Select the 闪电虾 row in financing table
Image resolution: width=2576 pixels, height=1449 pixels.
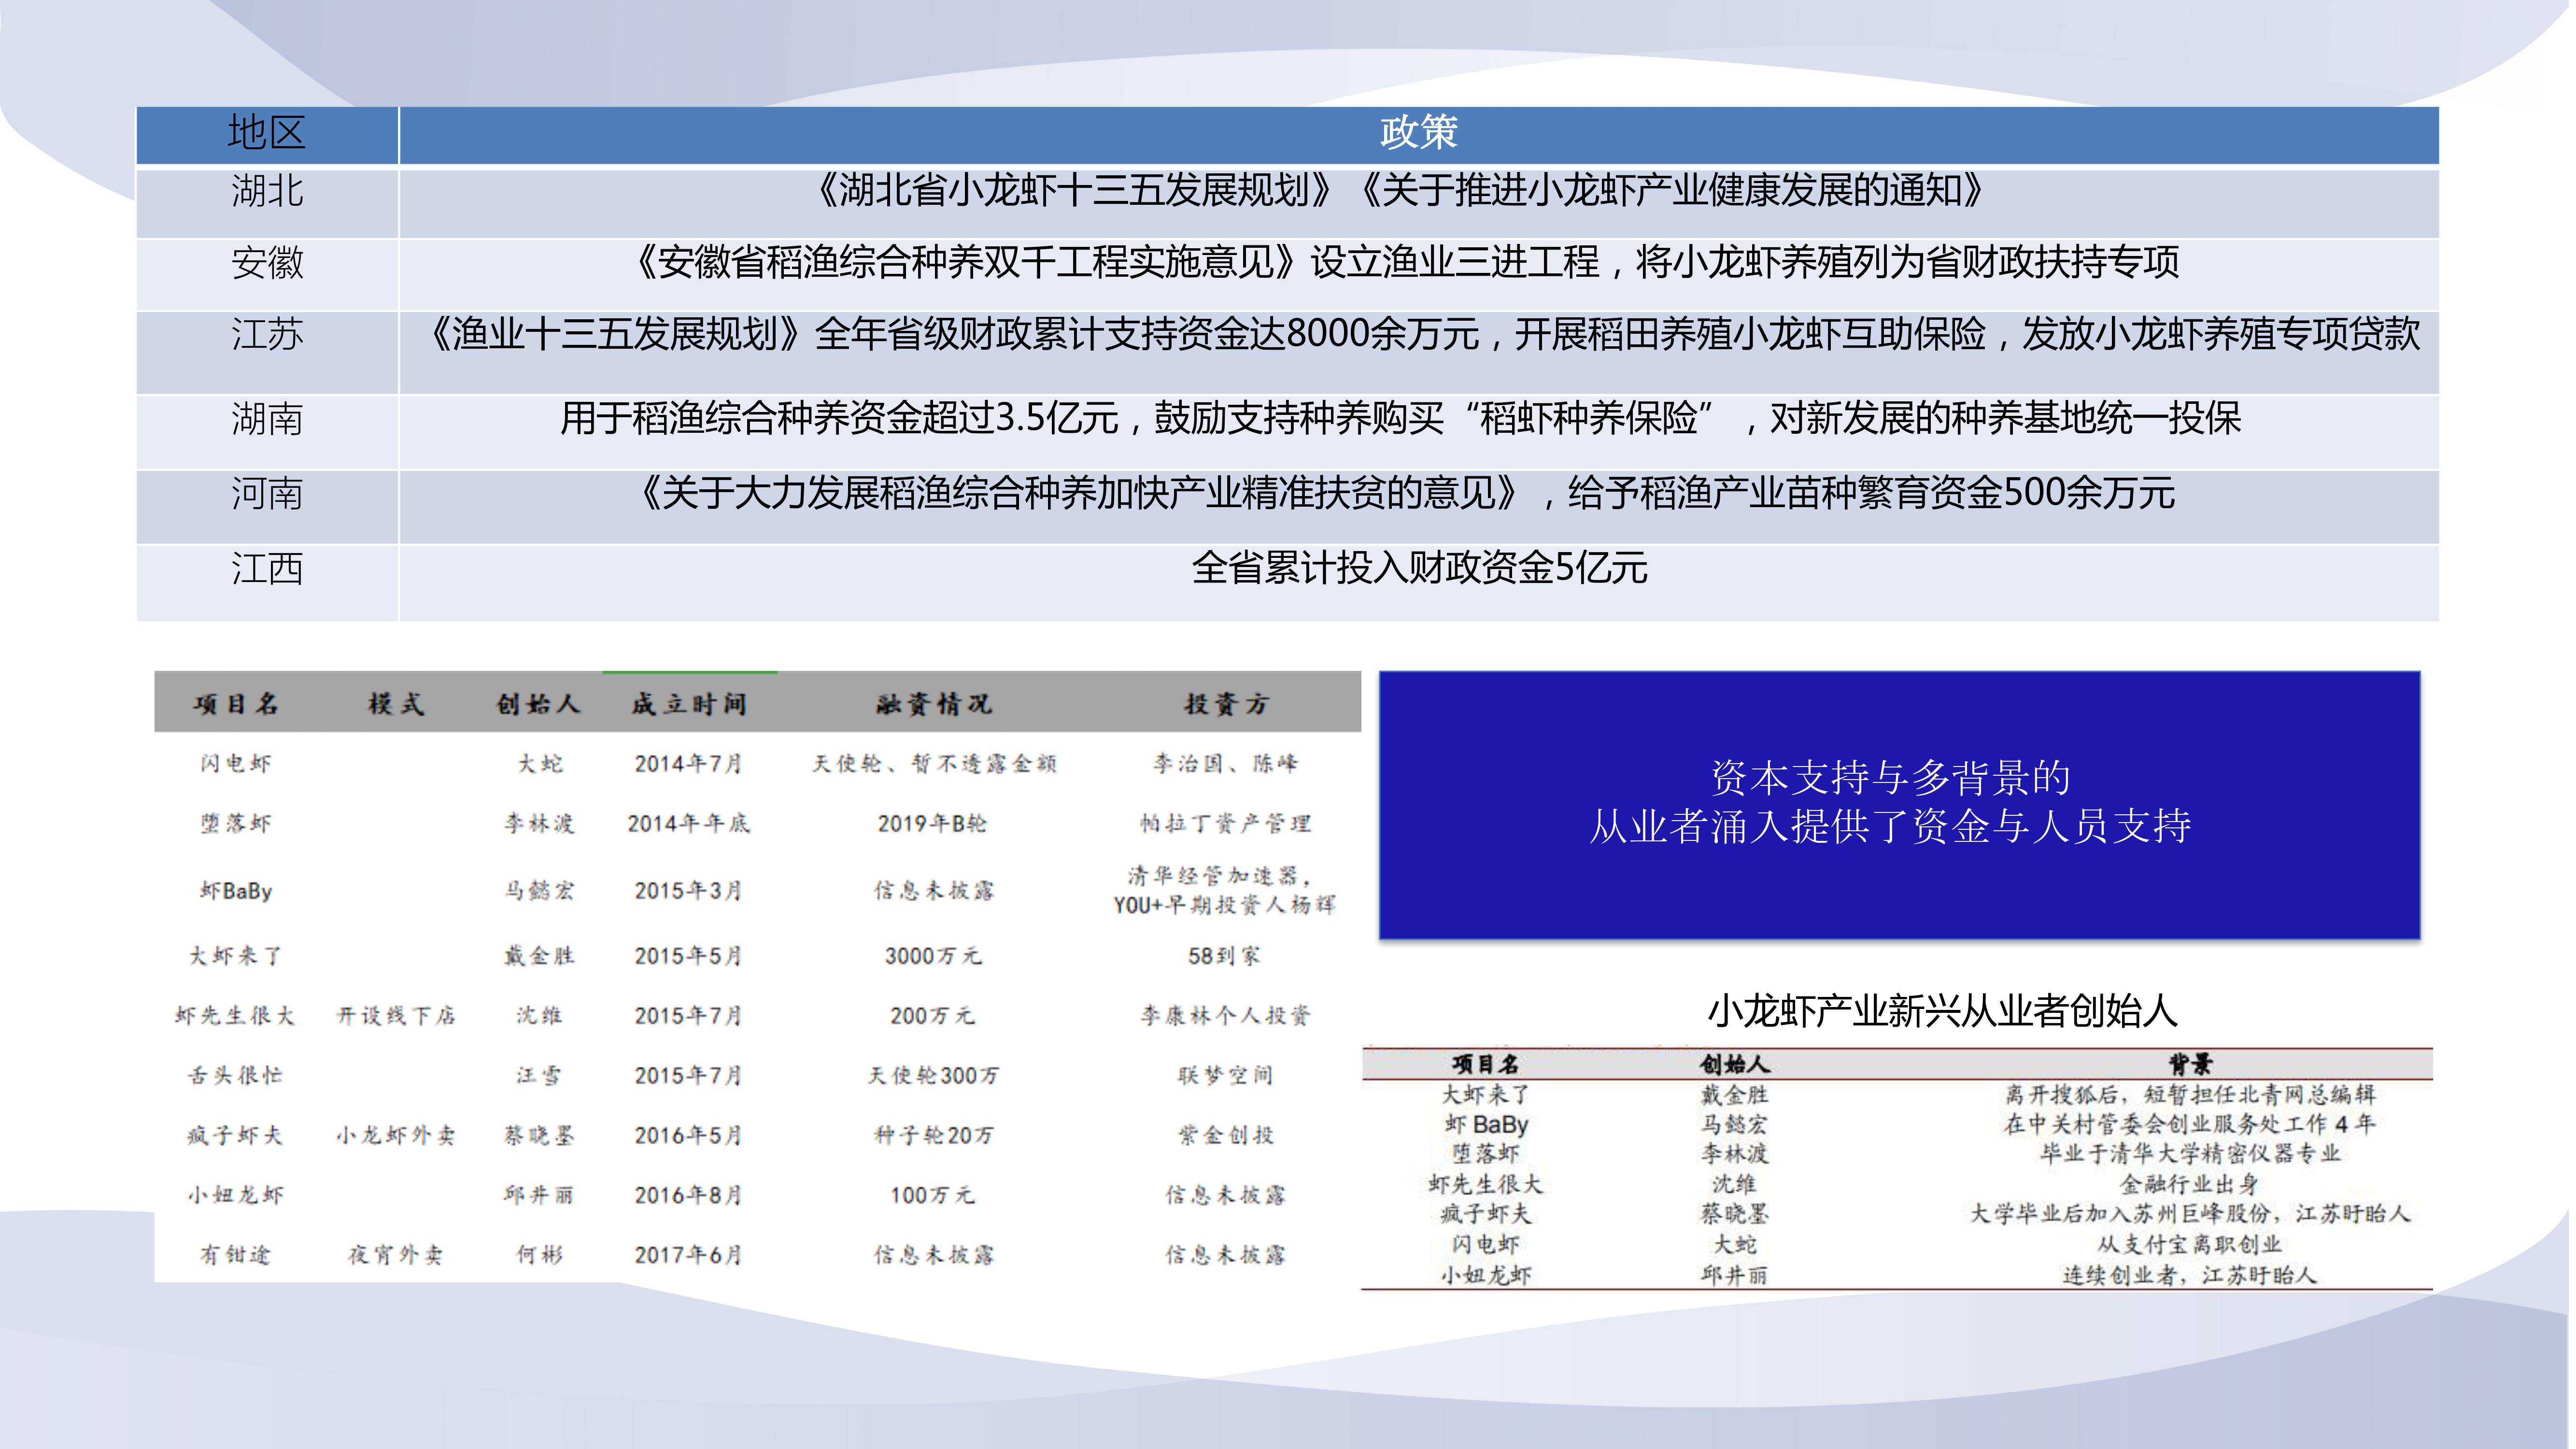(236, 763)
